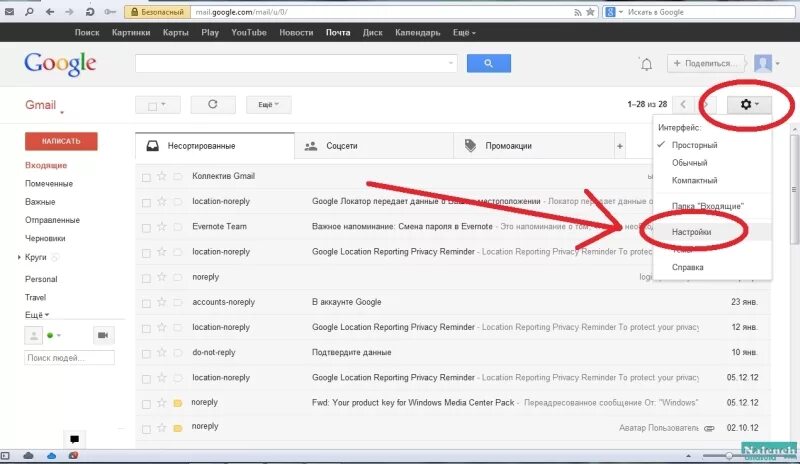Click the browser forward arrow

coord(69,12)
